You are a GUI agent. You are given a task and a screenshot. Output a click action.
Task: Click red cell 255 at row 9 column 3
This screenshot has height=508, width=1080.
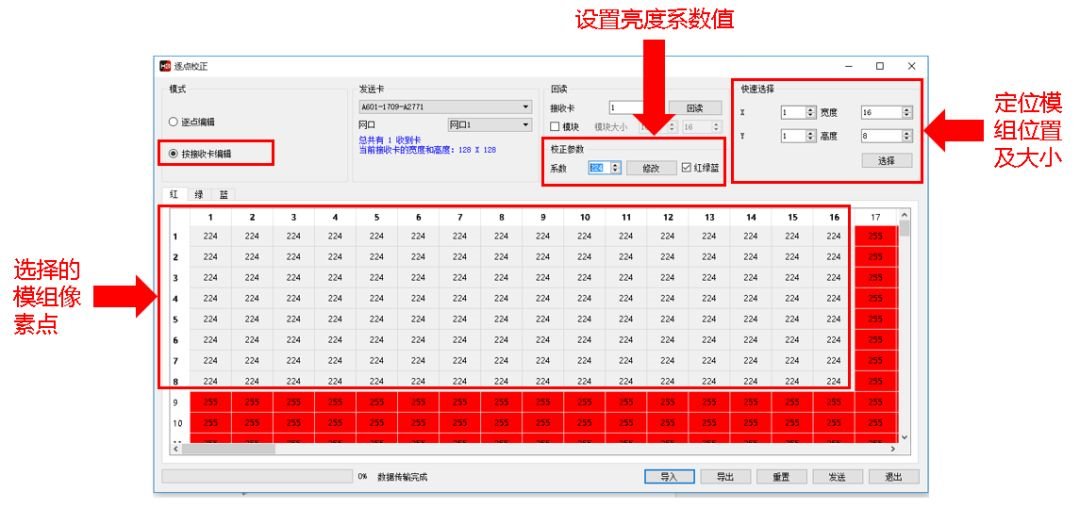[x=294, y=402]
